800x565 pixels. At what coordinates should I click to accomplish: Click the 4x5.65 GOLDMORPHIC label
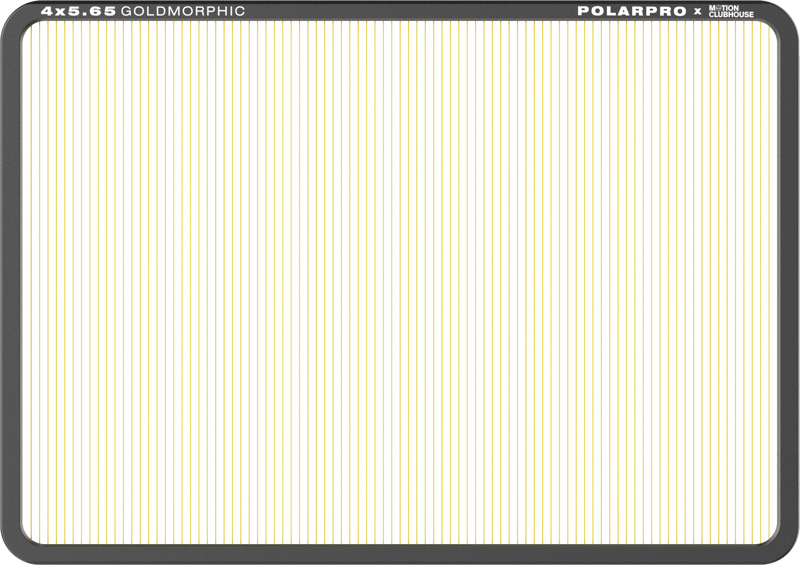point(143,11)
